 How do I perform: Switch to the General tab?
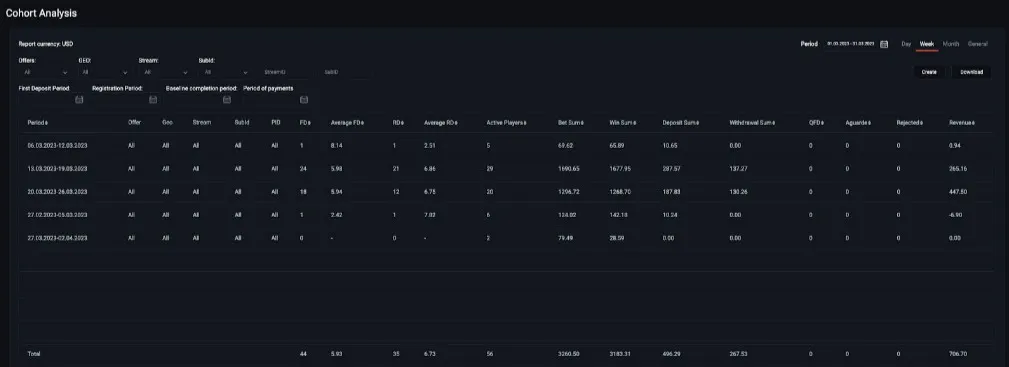(x=977, y=44)
